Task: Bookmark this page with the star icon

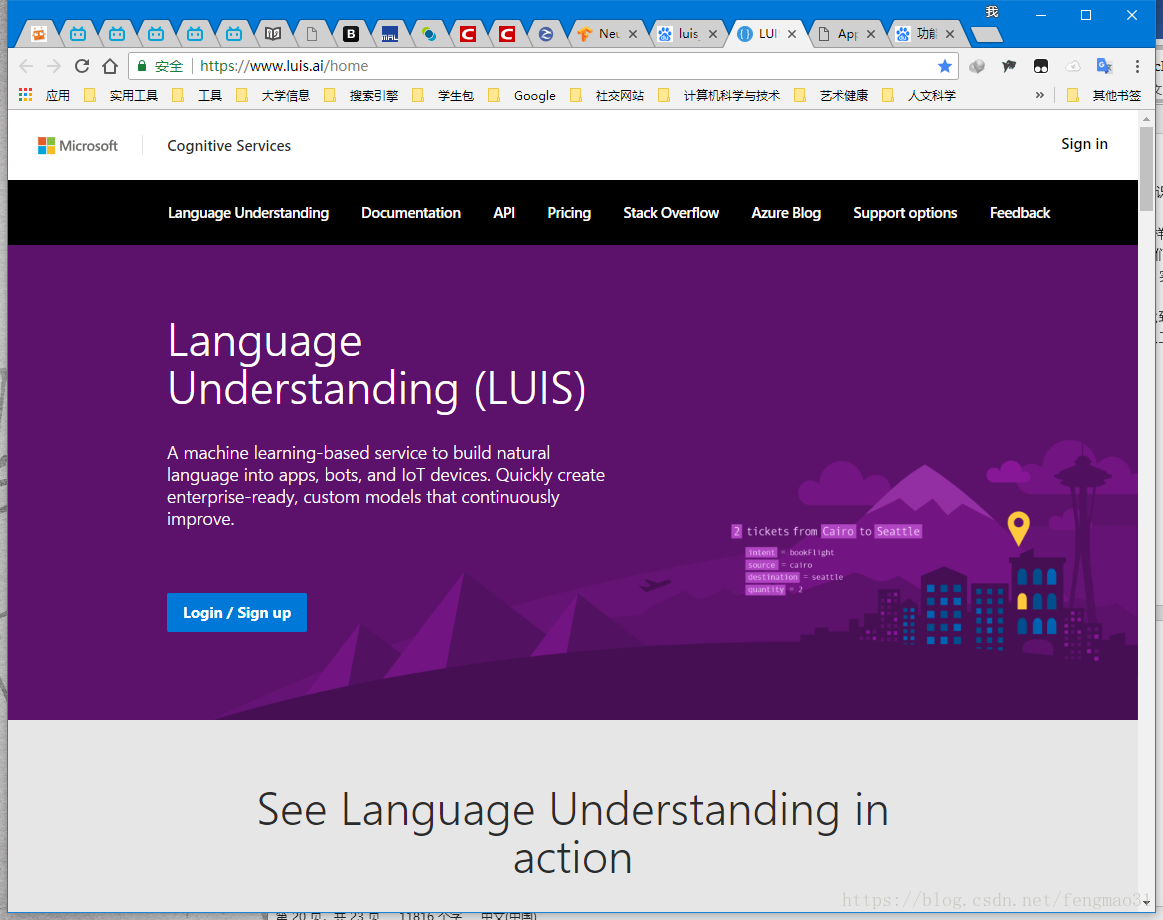Action: tap(944, 66)
